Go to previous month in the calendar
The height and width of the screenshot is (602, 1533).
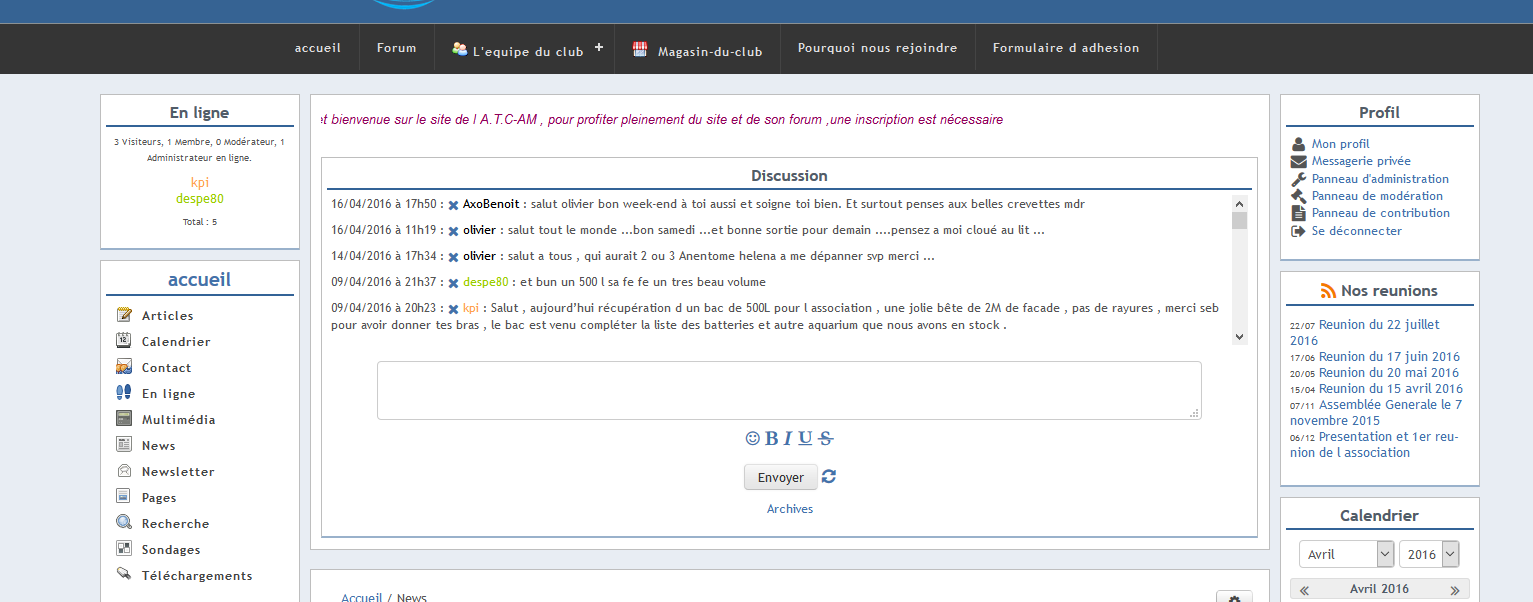(x=1304, y=590)
